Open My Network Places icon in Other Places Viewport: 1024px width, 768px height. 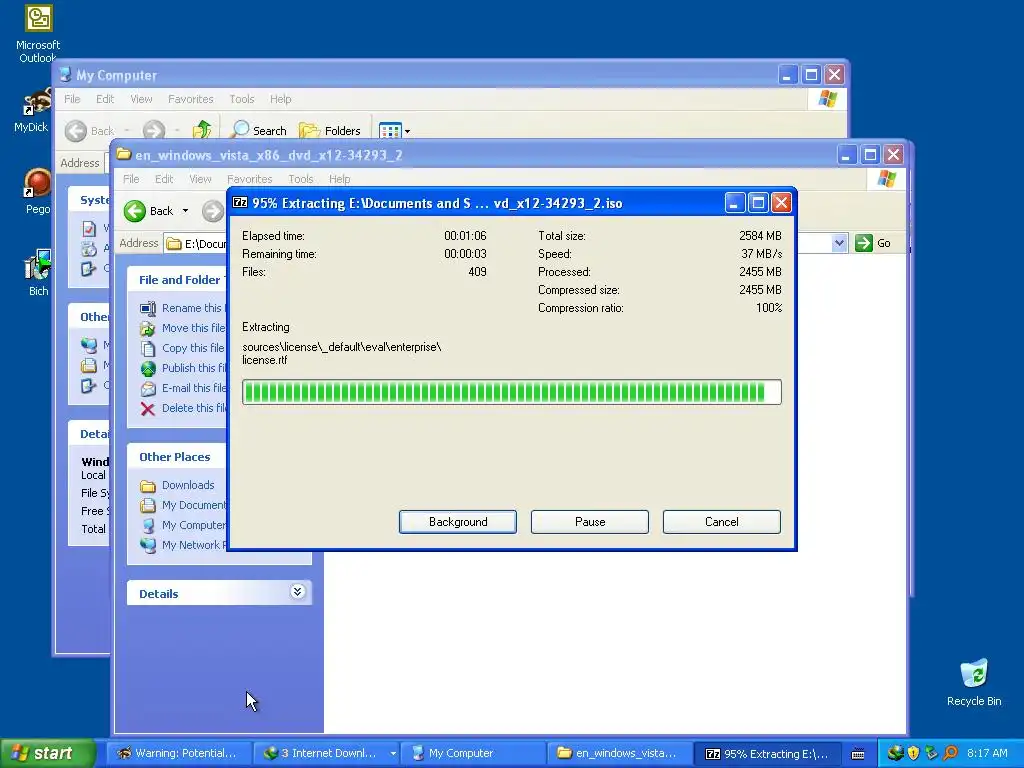[148, 545]
